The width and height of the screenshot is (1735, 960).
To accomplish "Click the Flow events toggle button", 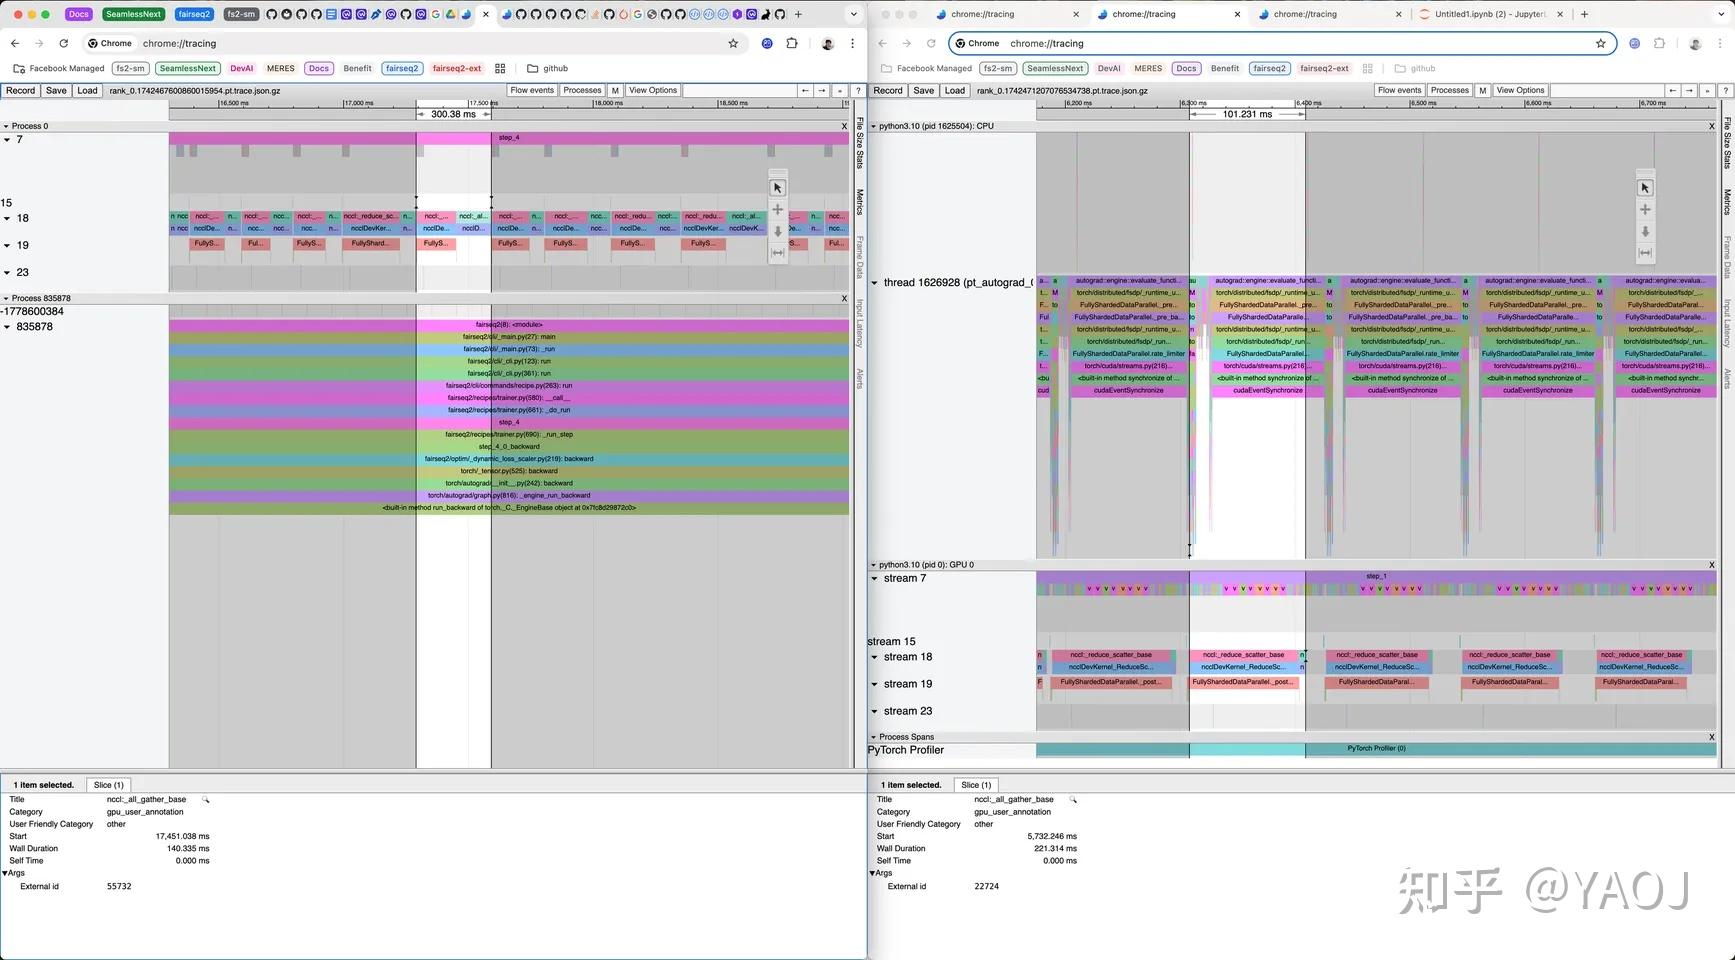I will [x=532, y=90].
